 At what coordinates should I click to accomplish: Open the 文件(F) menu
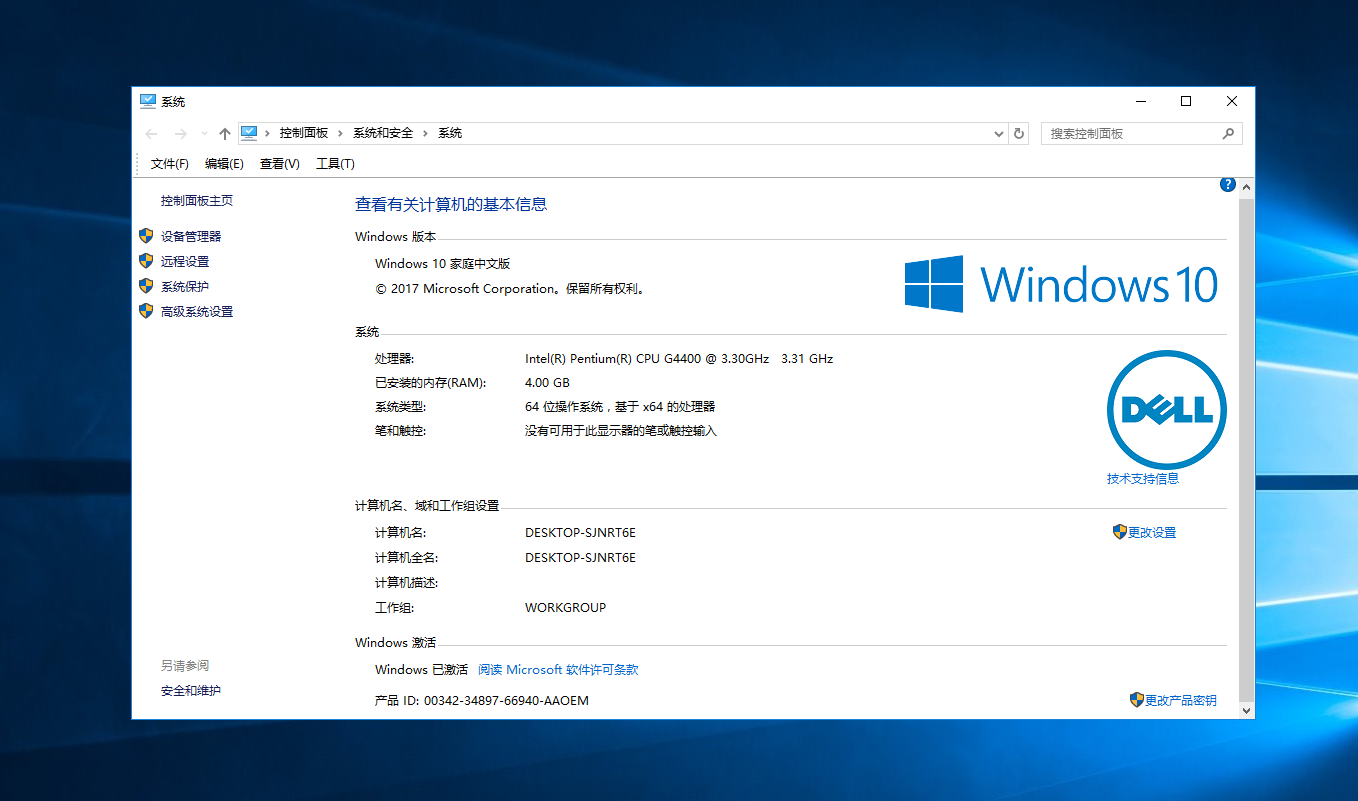point(170,164)
